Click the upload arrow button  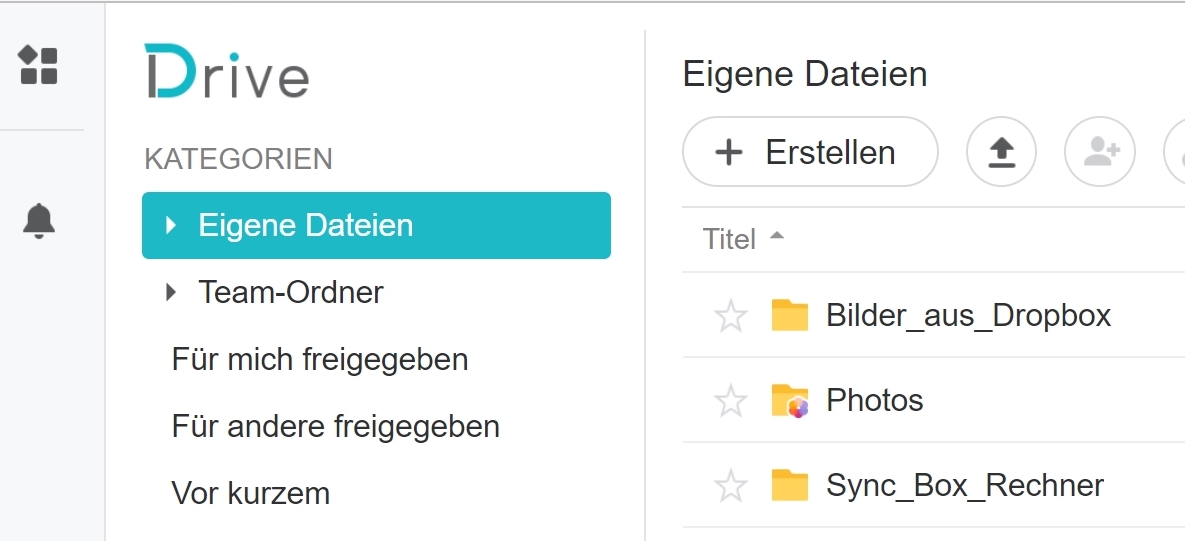tap(1001, 152)
